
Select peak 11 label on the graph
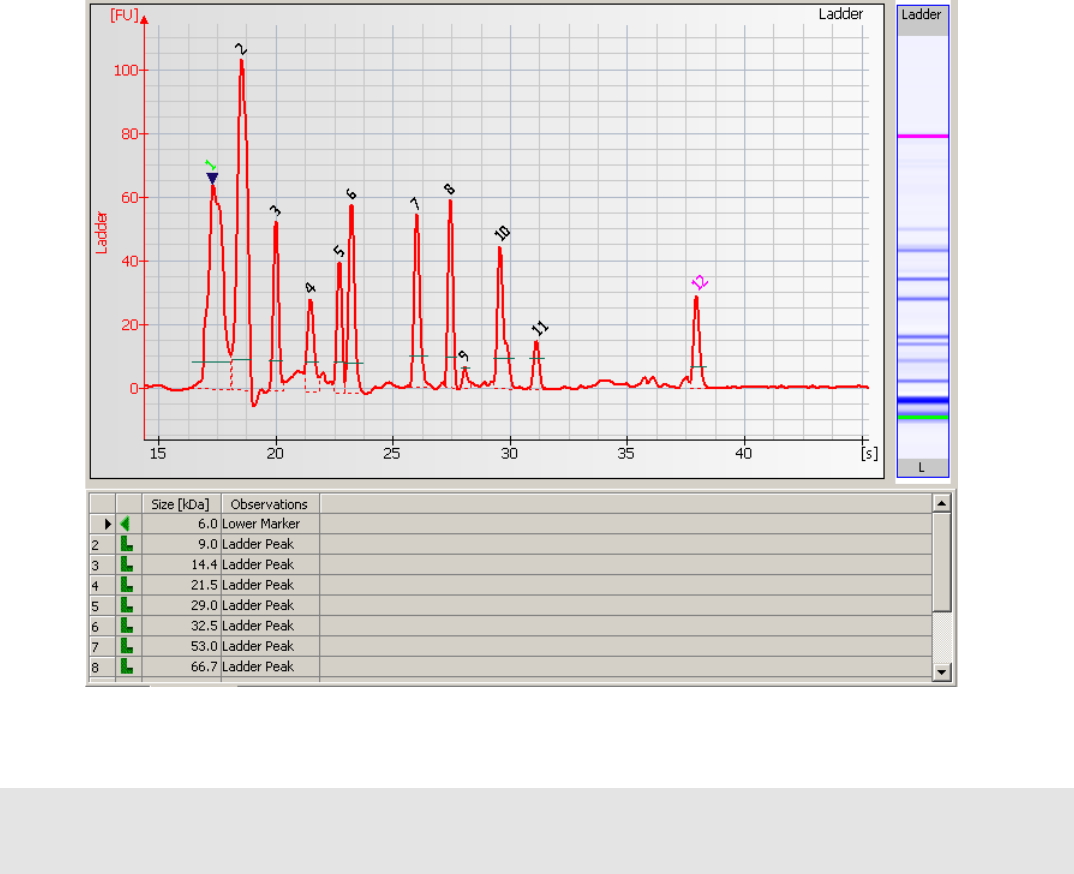tap(540, 329)
